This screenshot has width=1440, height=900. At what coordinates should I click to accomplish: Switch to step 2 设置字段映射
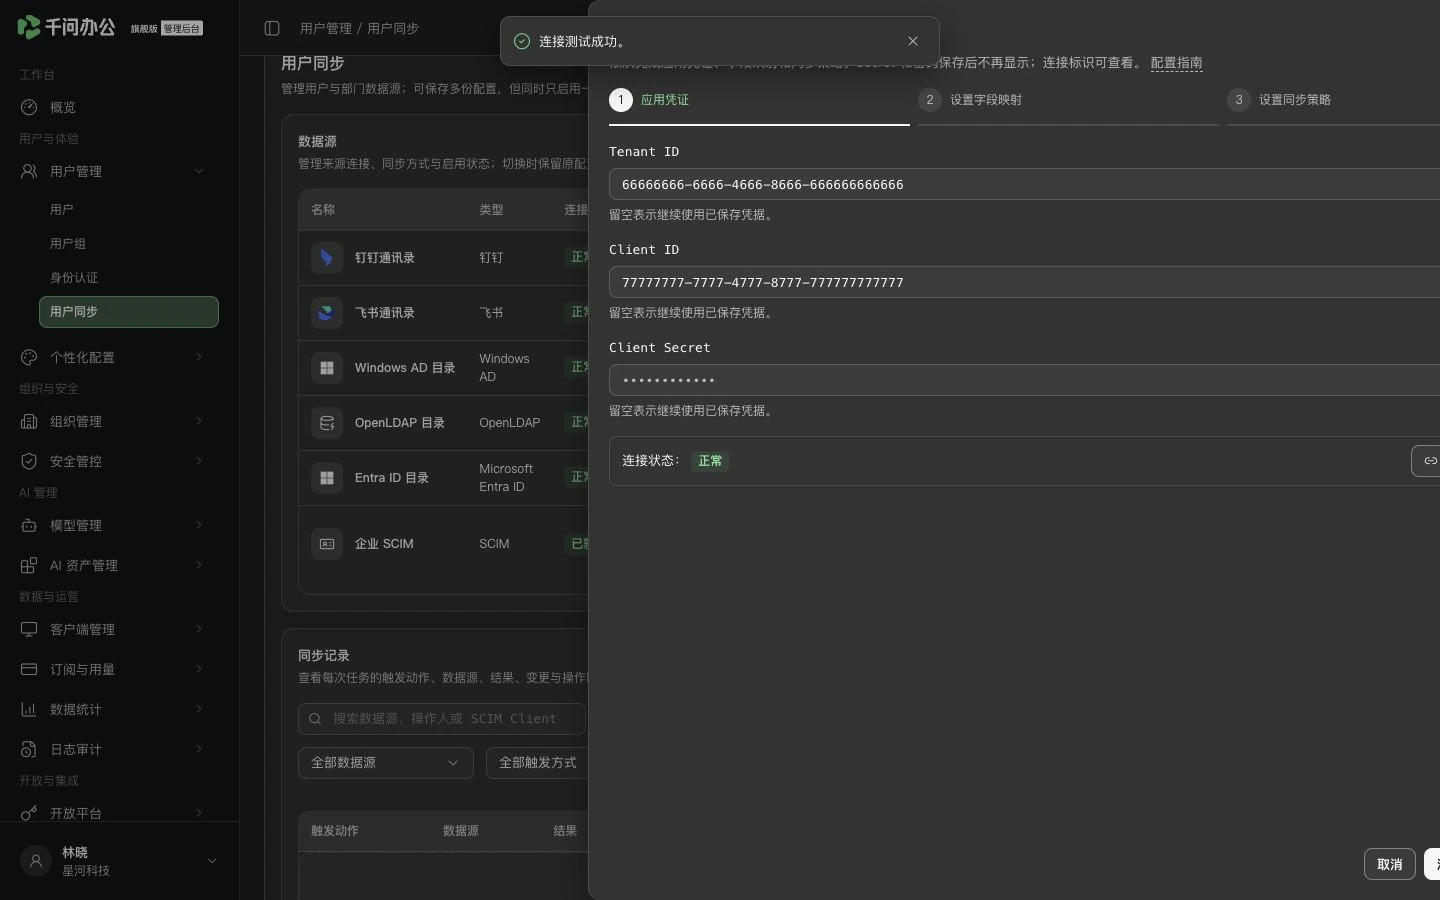[x=1068, y=100]
